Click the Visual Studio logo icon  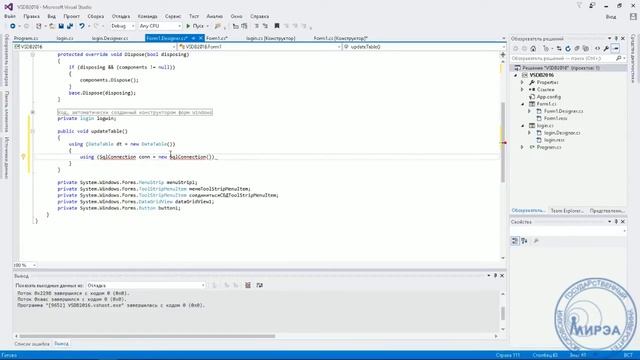(9, 7)
